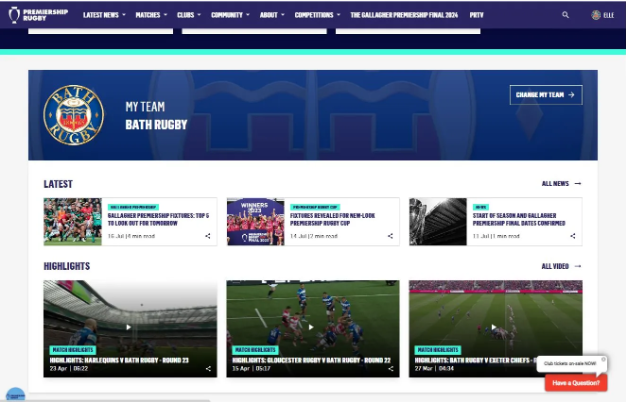Open the Winners 2023 celebration news thumbnail
The height and width of the screenshot is (402, 626).
click(256, 222)
